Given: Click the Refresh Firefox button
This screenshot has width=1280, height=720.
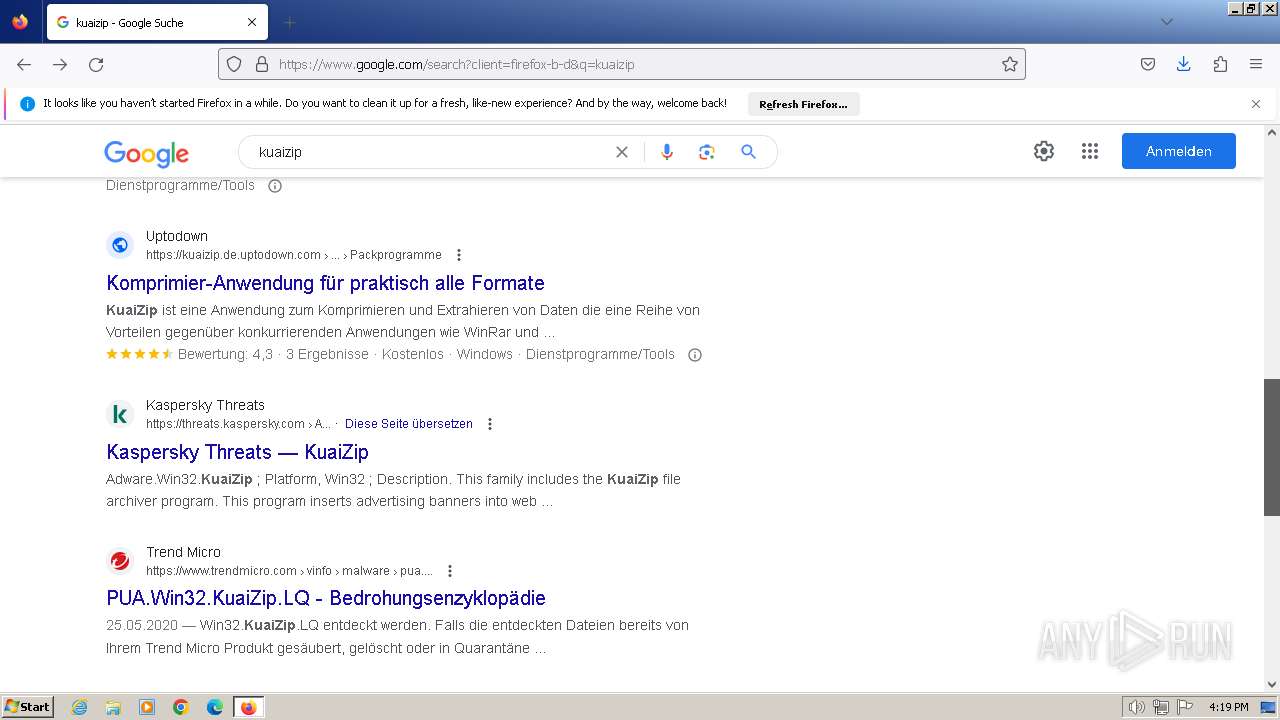Looking at the screenshot, I should 803,104.
